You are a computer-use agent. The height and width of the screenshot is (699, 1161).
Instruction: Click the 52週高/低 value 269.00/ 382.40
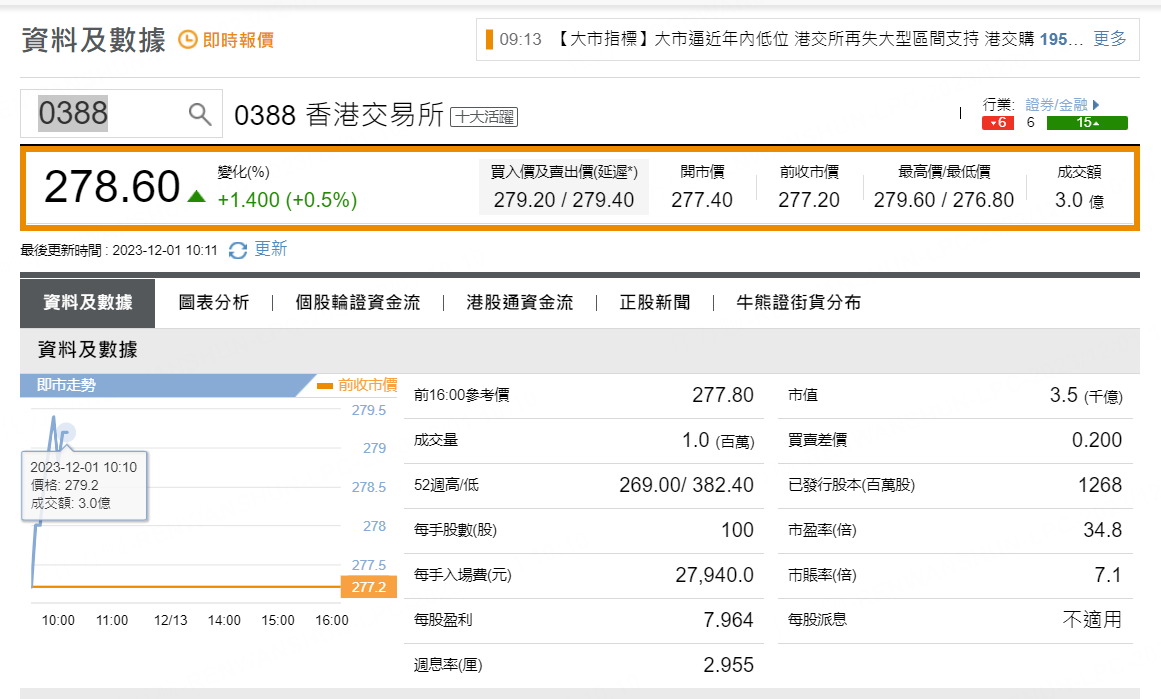point(686,485)
